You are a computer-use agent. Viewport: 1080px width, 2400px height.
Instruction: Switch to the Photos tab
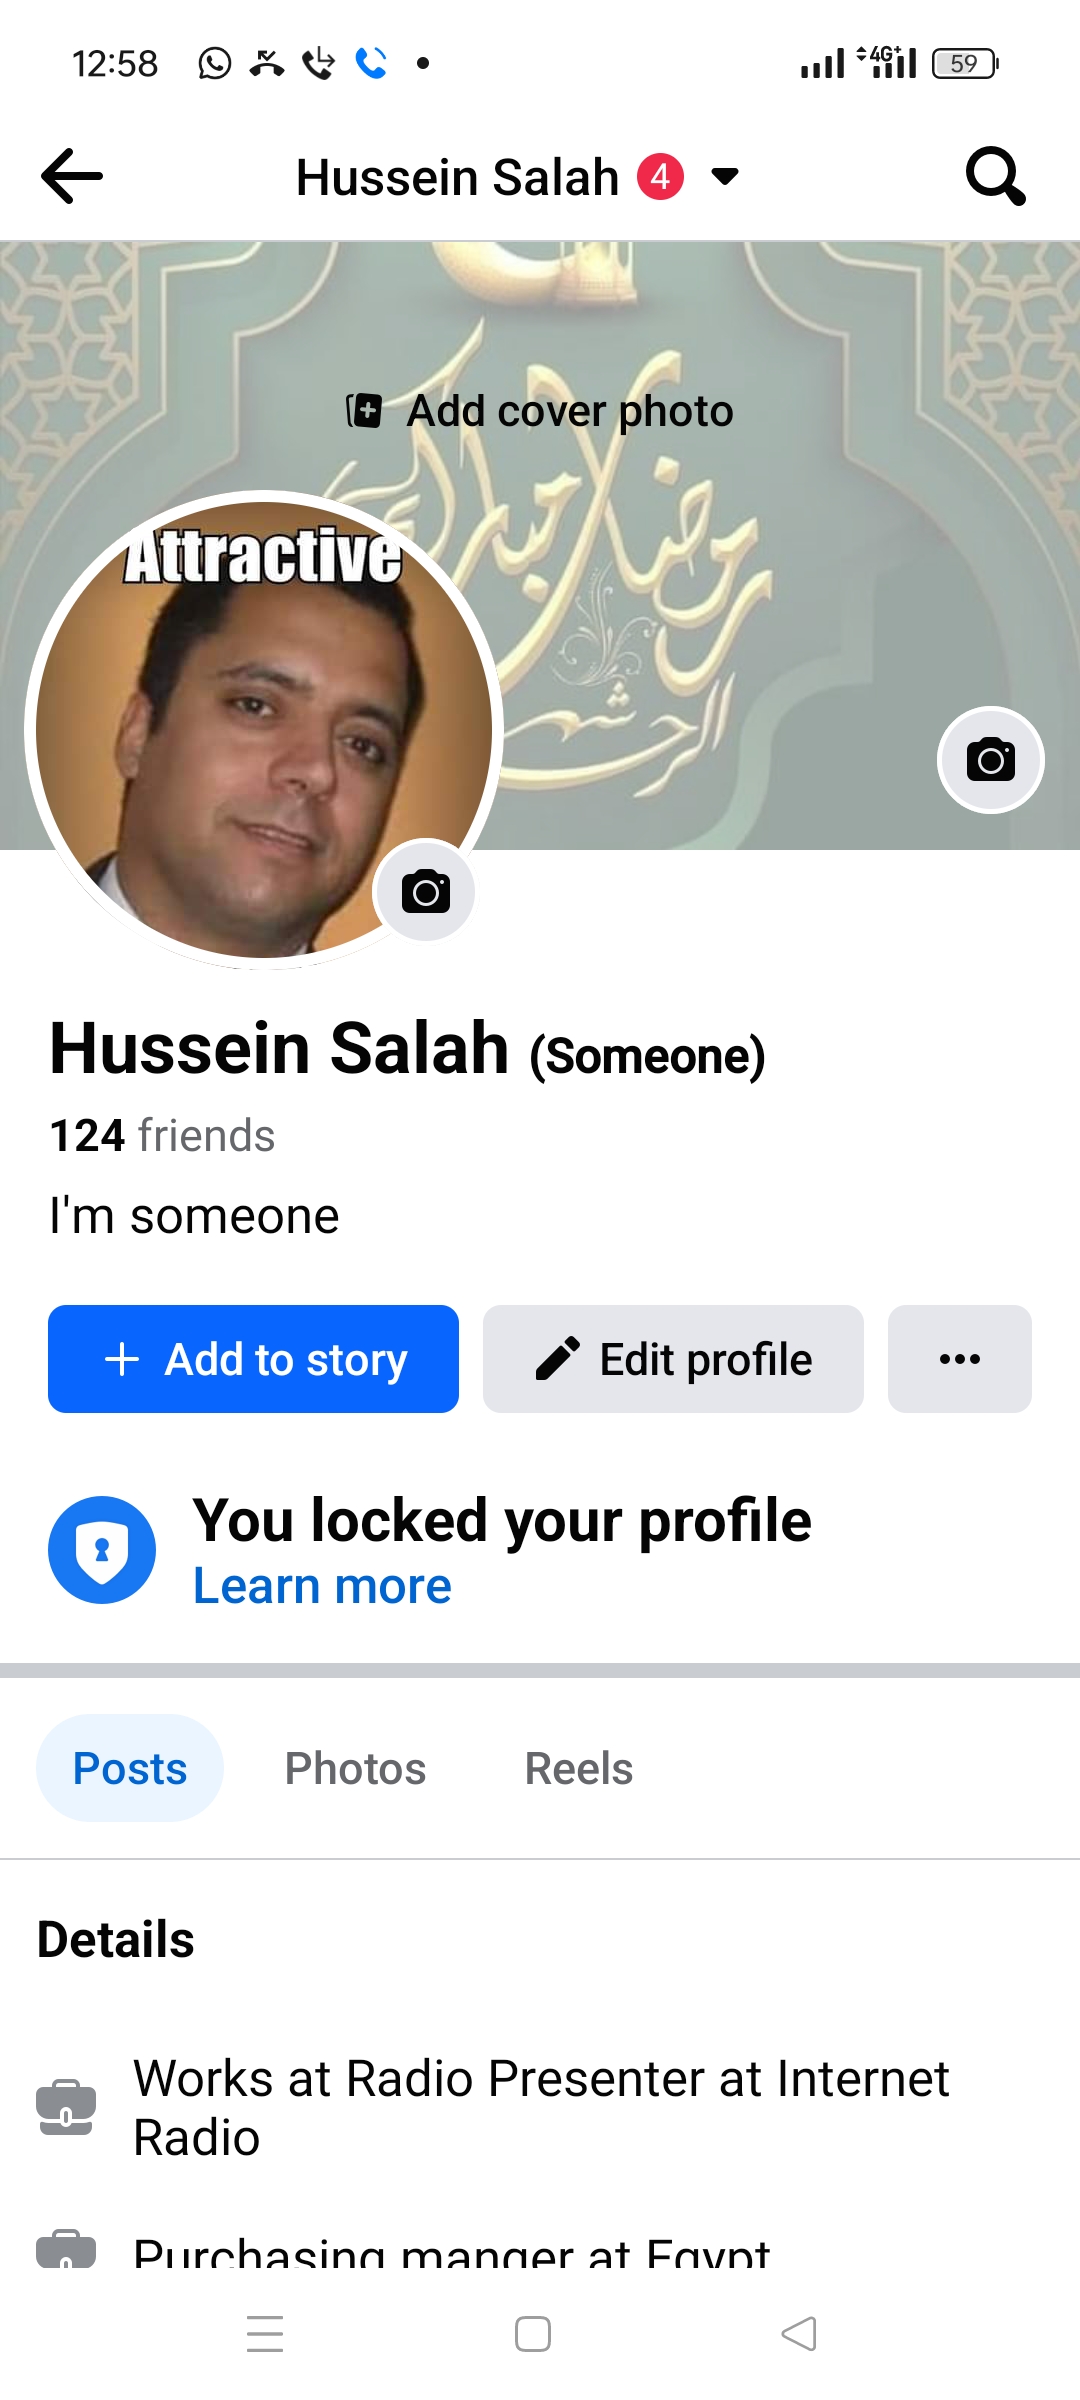click(x=355, y=1768)
